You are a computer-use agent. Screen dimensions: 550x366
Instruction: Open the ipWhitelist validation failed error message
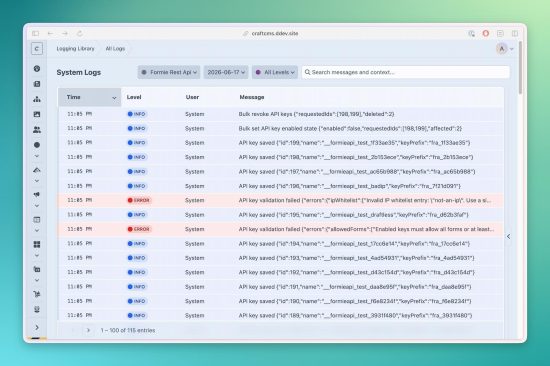pos(365,200)
